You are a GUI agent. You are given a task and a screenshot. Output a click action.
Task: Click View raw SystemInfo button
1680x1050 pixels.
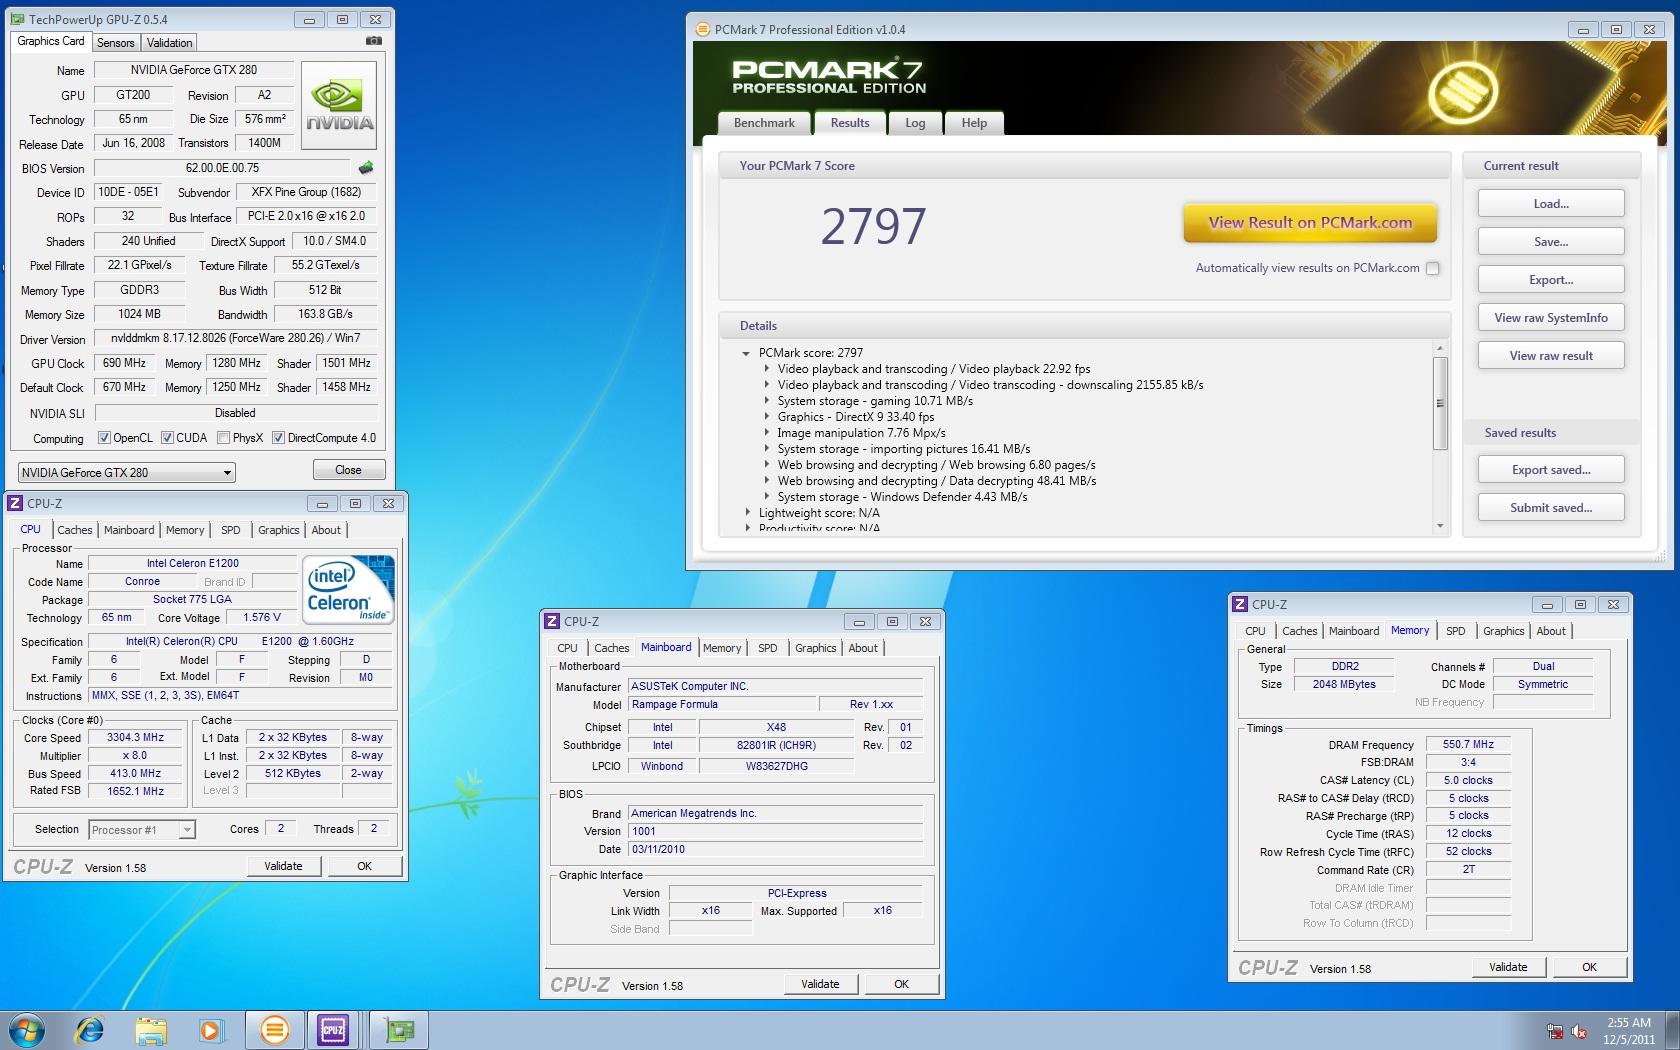click(1551, 318)
